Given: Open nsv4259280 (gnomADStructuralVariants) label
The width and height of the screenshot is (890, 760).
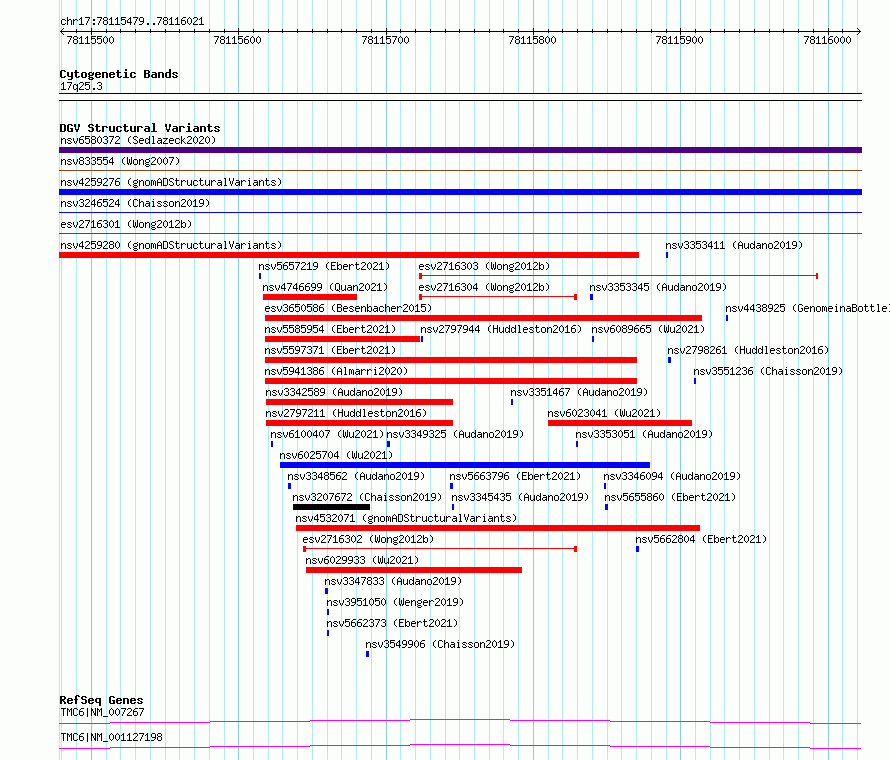Looking at the screenshot, I should [171, 245].
